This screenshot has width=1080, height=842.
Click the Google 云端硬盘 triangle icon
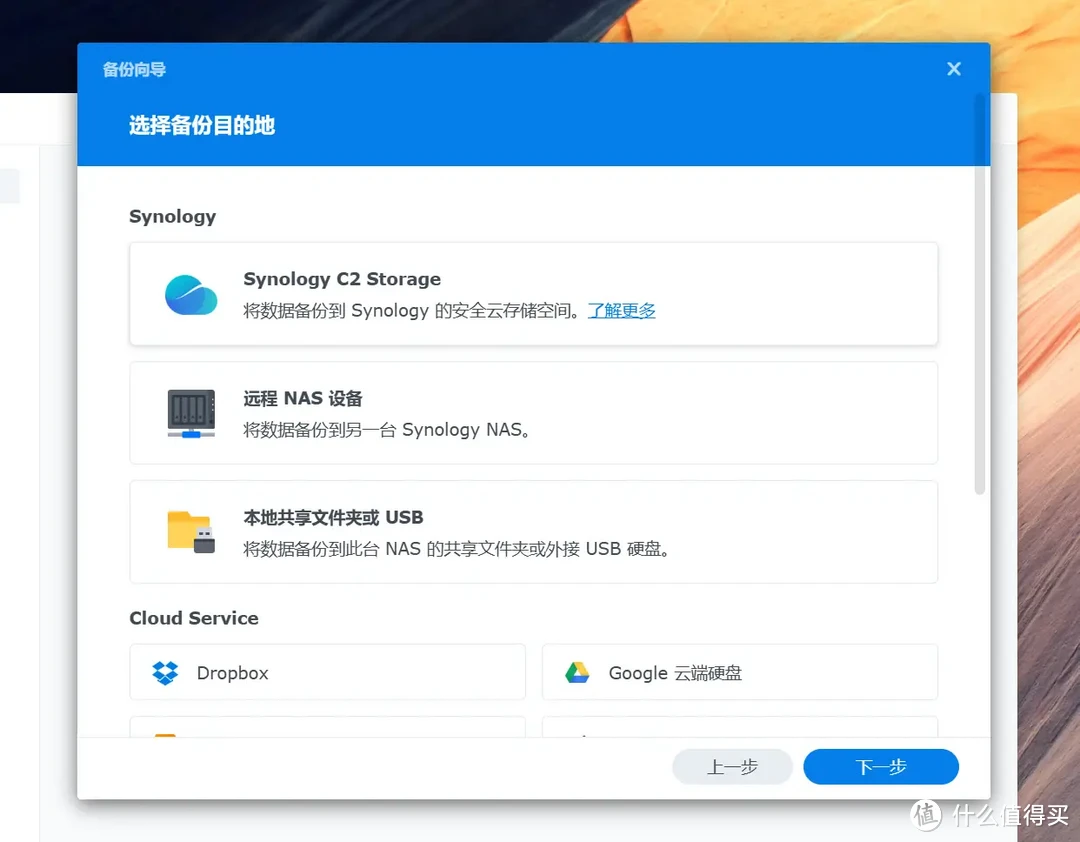click(578, 672)
